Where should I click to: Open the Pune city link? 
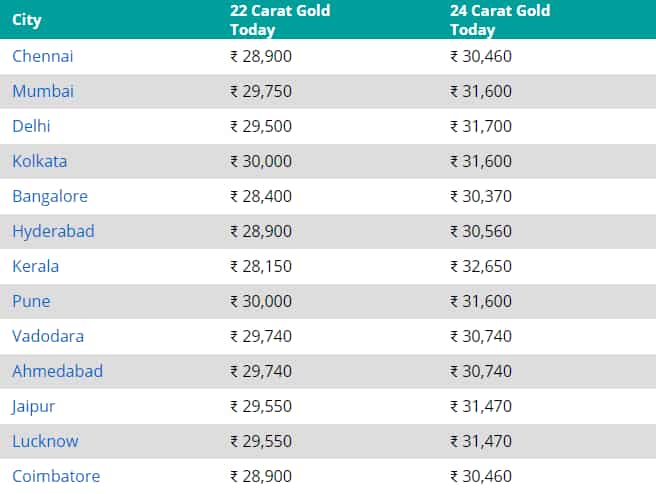click(x=31, y=301)
